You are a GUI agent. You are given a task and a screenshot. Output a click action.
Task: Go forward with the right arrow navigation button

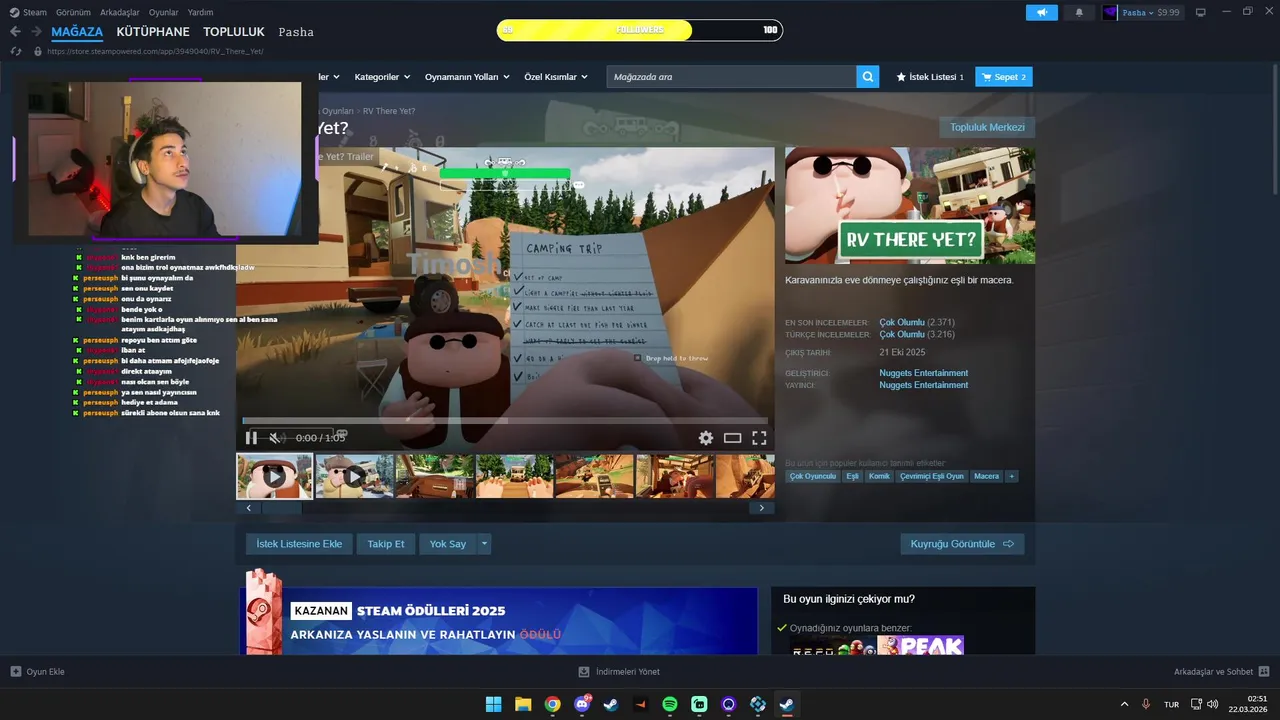point(38,32)
